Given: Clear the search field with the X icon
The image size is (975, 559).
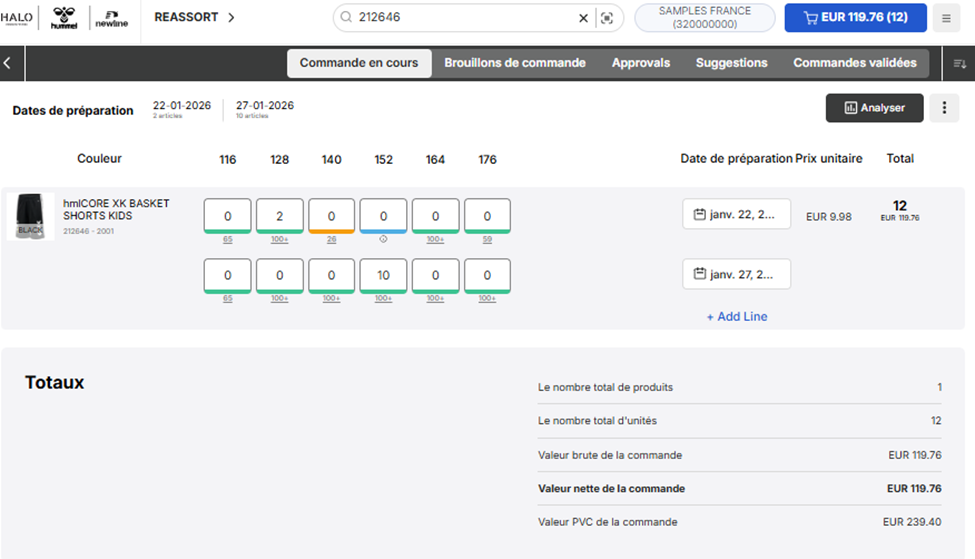Looking at the screenshot, I should pos(584,18).
